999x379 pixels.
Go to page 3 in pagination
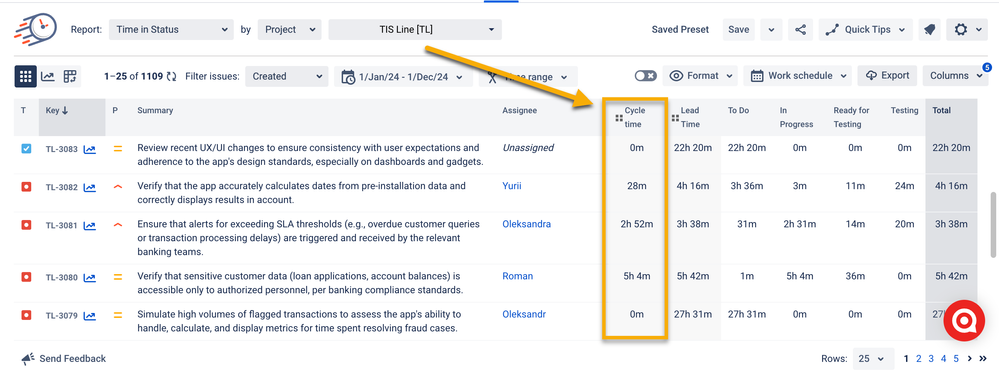tap(931, 359)
